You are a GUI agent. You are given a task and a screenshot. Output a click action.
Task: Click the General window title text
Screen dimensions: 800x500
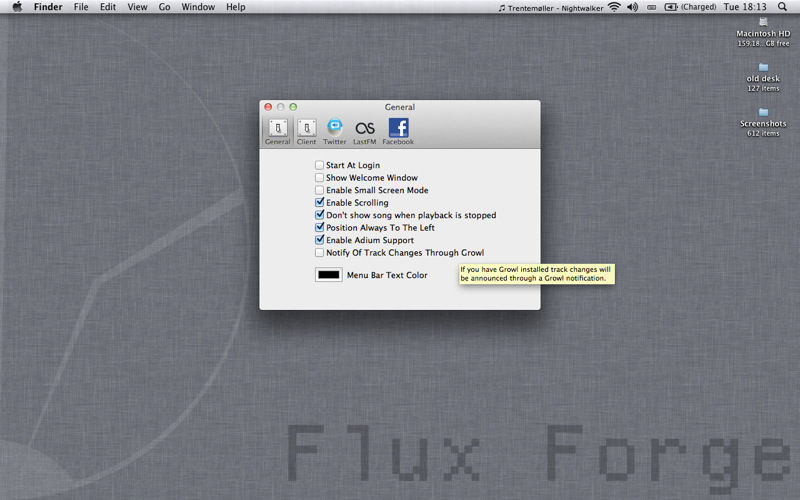[x=399, y=107]
